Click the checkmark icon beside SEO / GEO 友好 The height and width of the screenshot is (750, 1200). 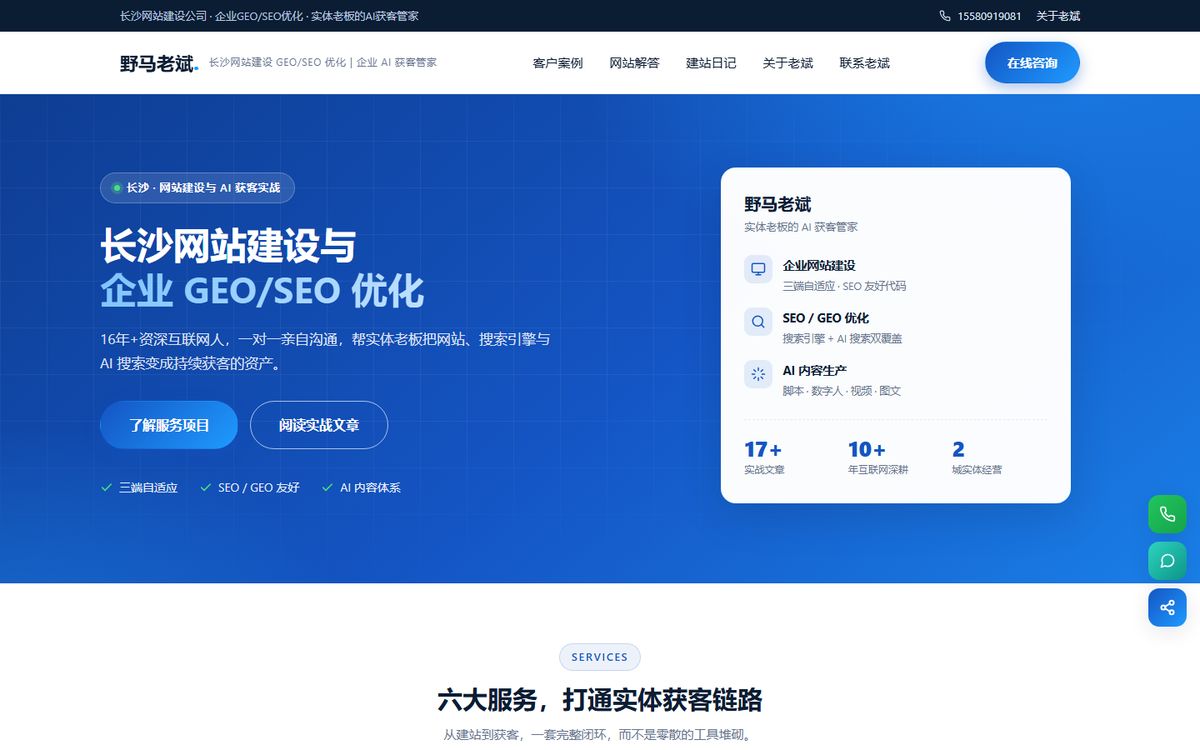pyautogui.click(x=205, y=488)
